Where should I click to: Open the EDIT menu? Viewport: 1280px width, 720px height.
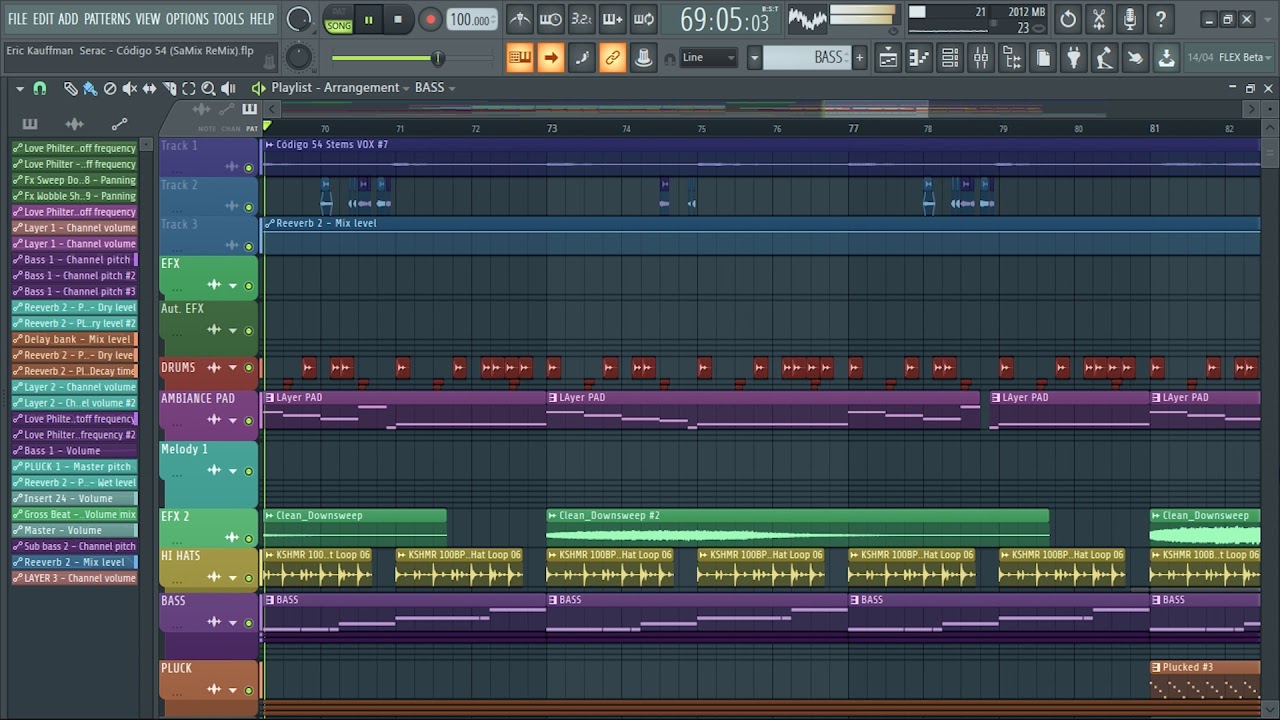point(43,19)
